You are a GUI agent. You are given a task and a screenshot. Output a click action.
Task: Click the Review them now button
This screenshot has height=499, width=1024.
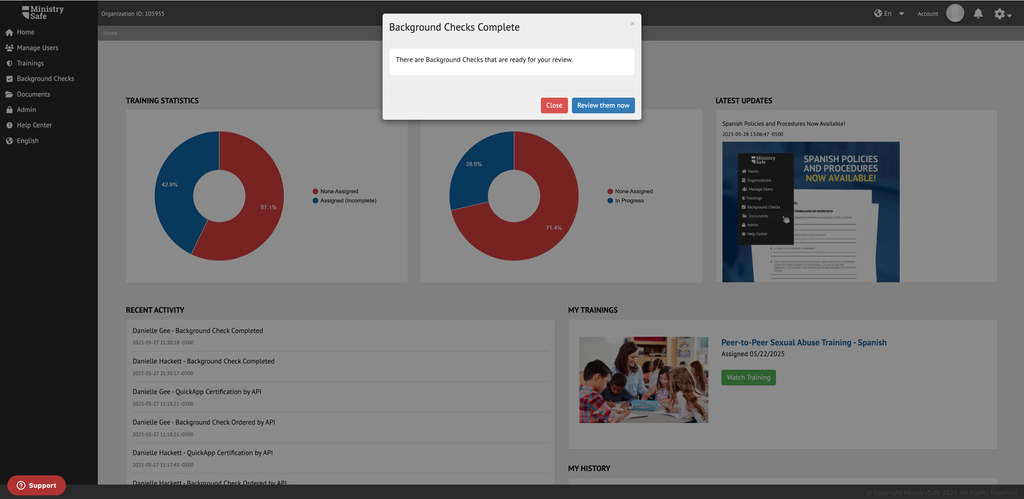click(x=603, y=105)
